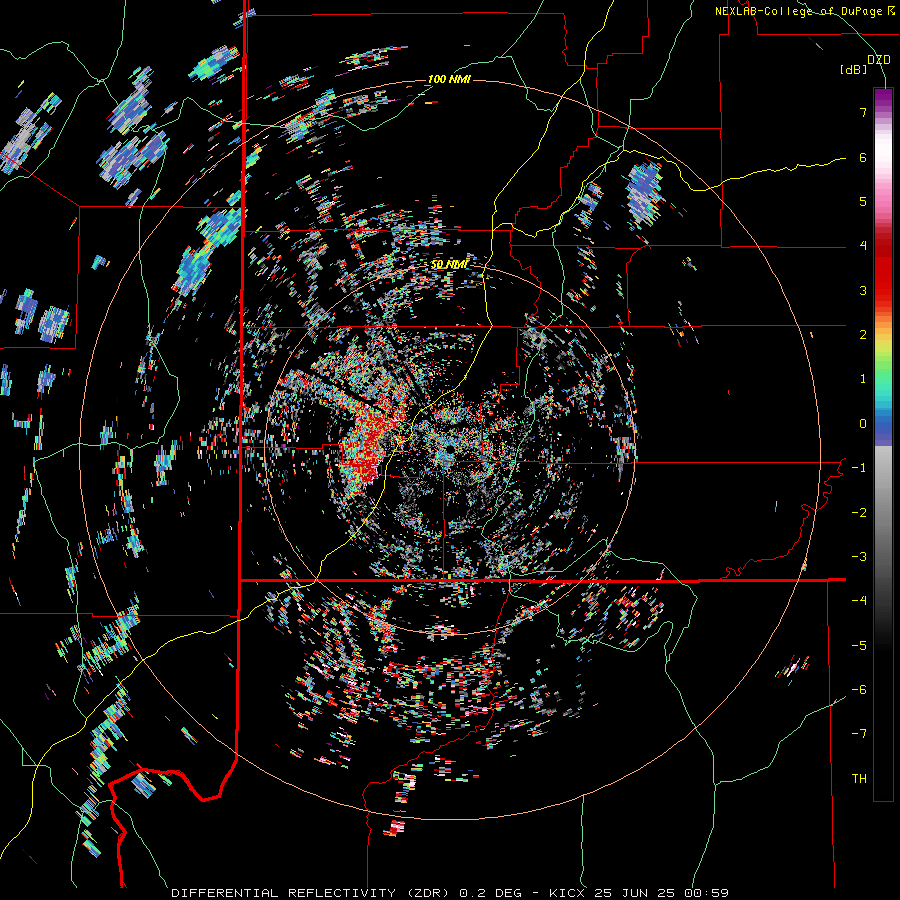Click the -2 value on the dB scale
The width and height of the screenshot is (900, 900).
point(859,513)
